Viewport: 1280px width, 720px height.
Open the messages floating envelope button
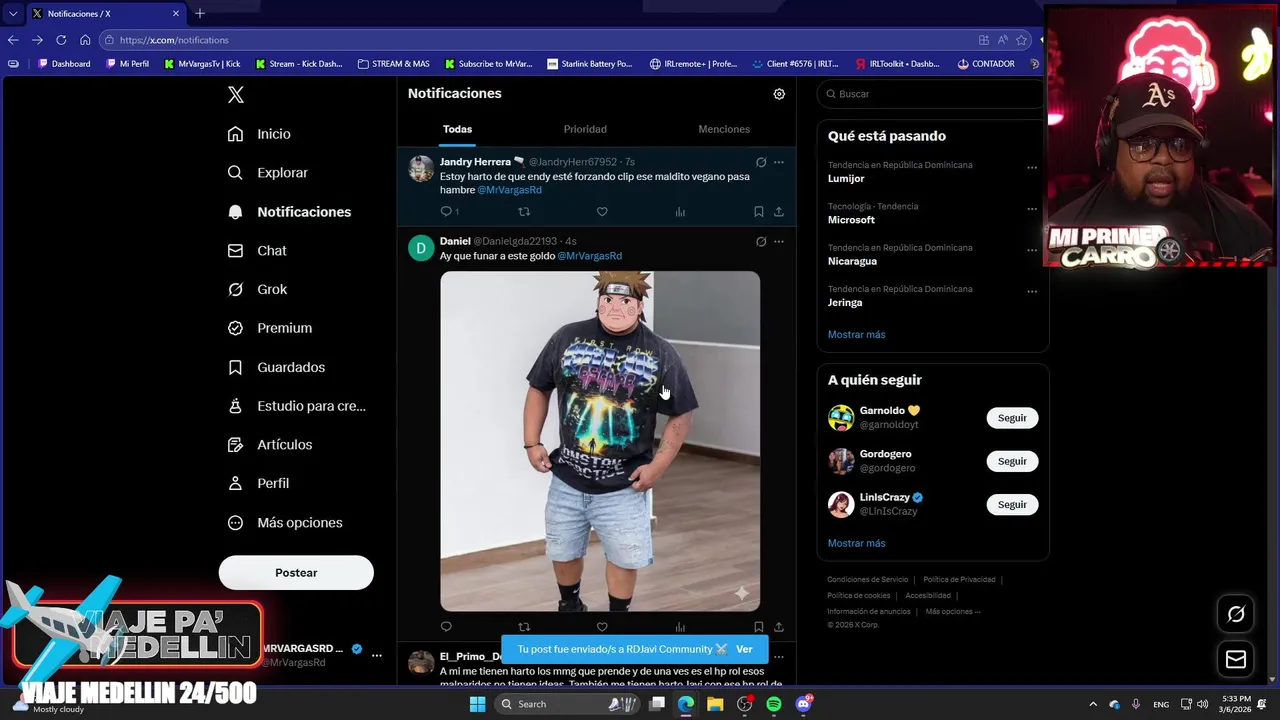1236,659
